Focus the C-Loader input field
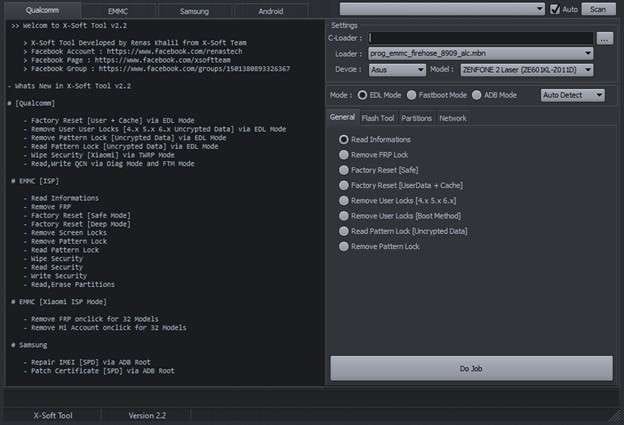Viewport: 624px width, 425px height. tap(481, 38)
